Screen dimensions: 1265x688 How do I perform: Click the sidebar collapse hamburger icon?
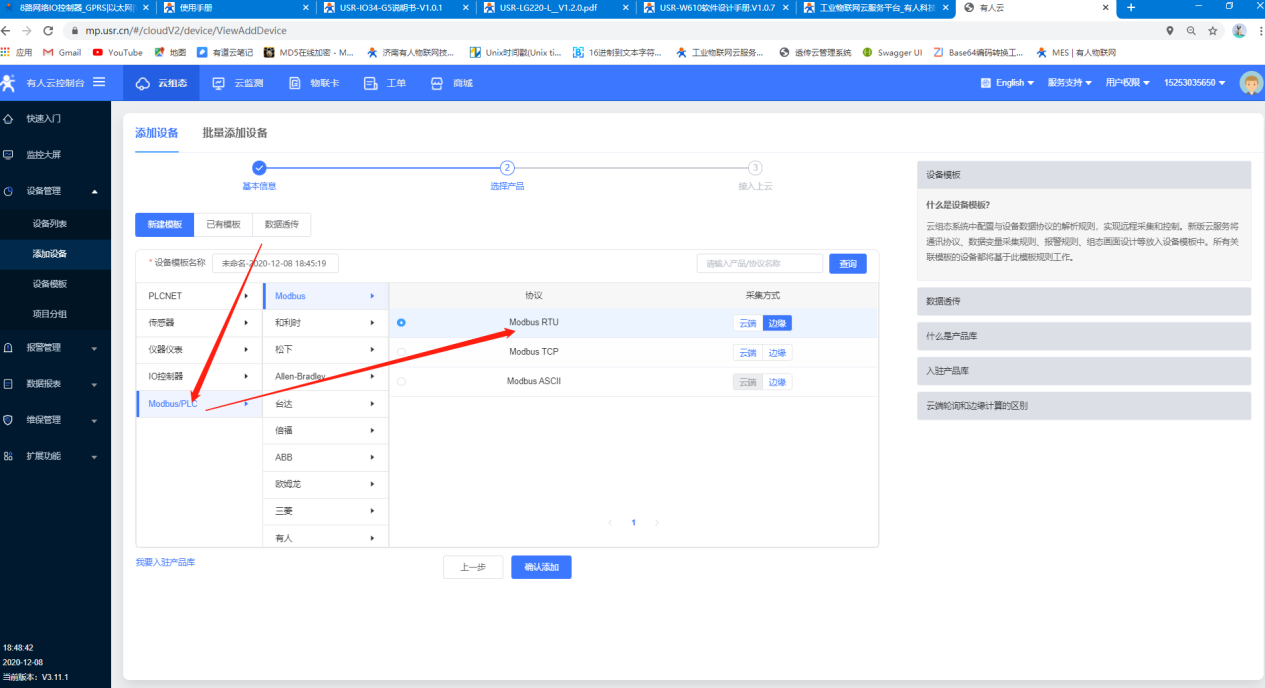pos(99,82)
